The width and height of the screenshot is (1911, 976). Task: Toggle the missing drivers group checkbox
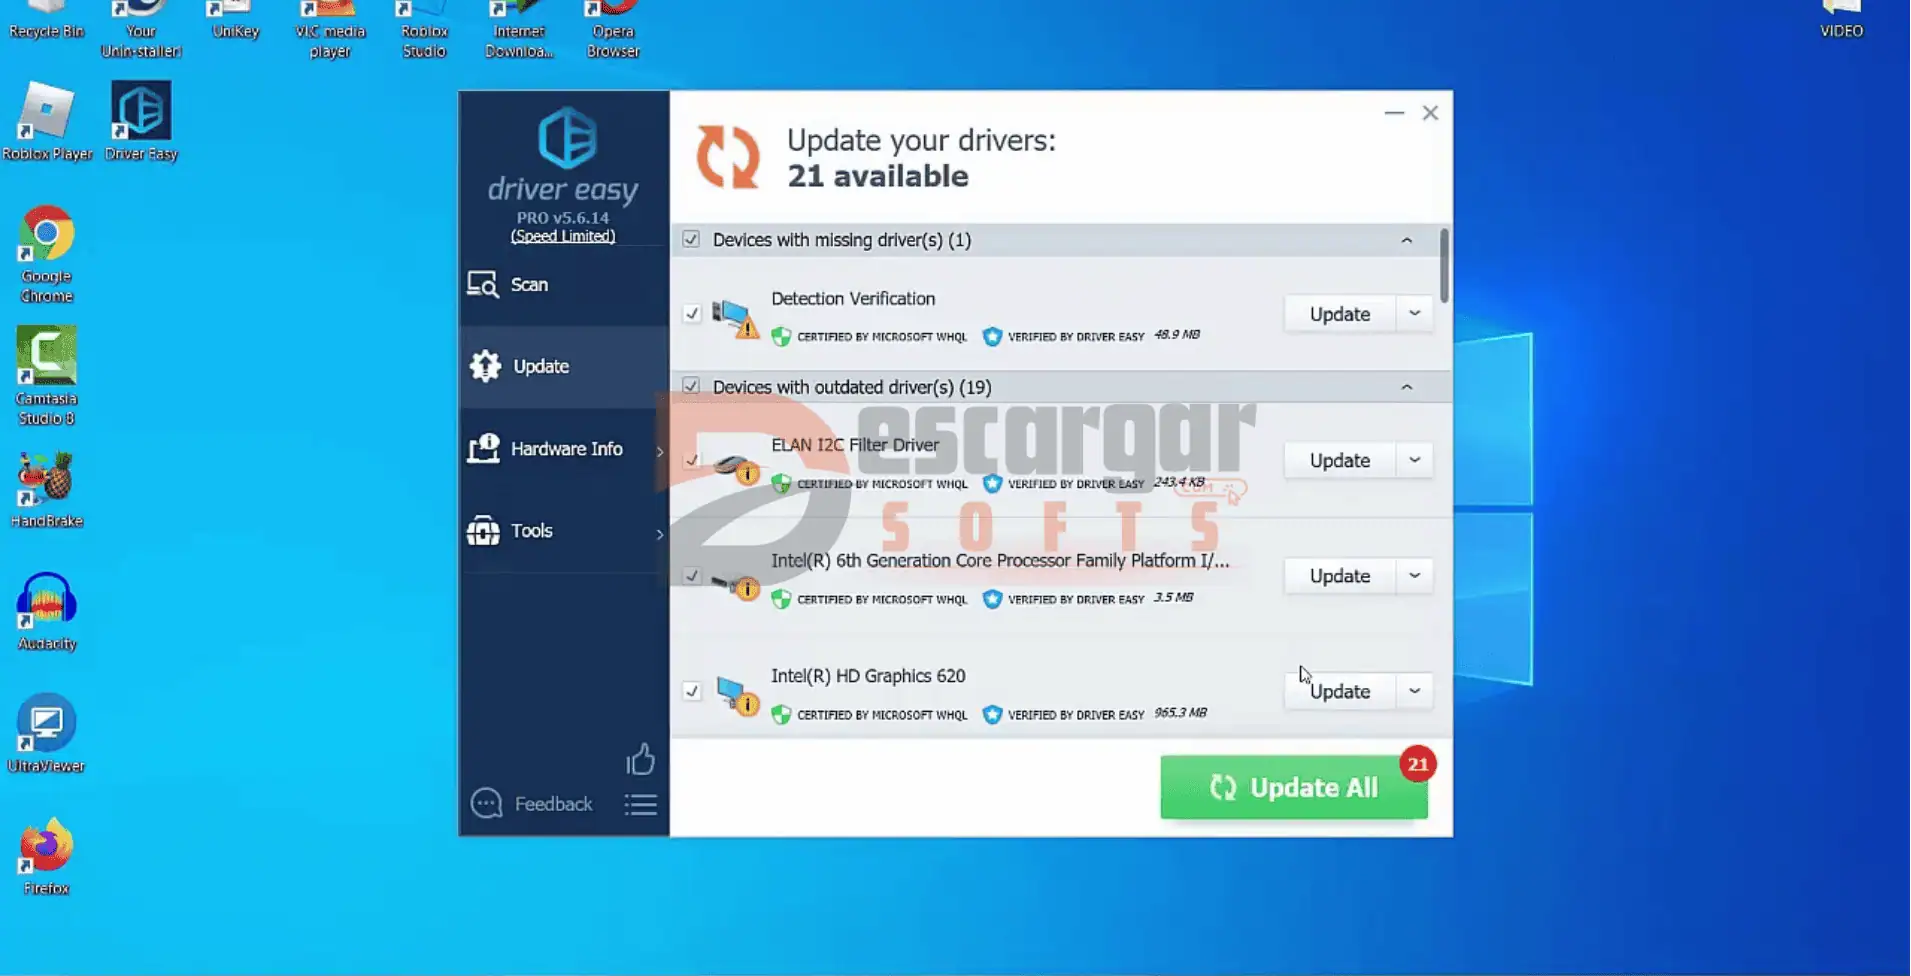point(691,240)
